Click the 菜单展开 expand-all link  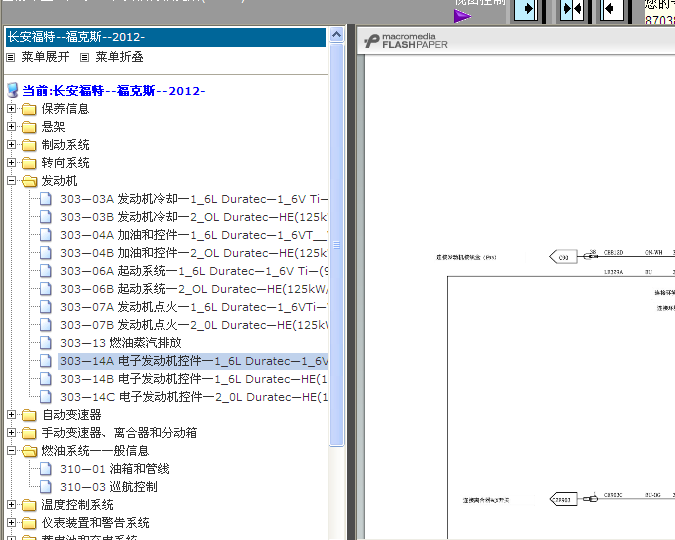click(x=45, y=57)
